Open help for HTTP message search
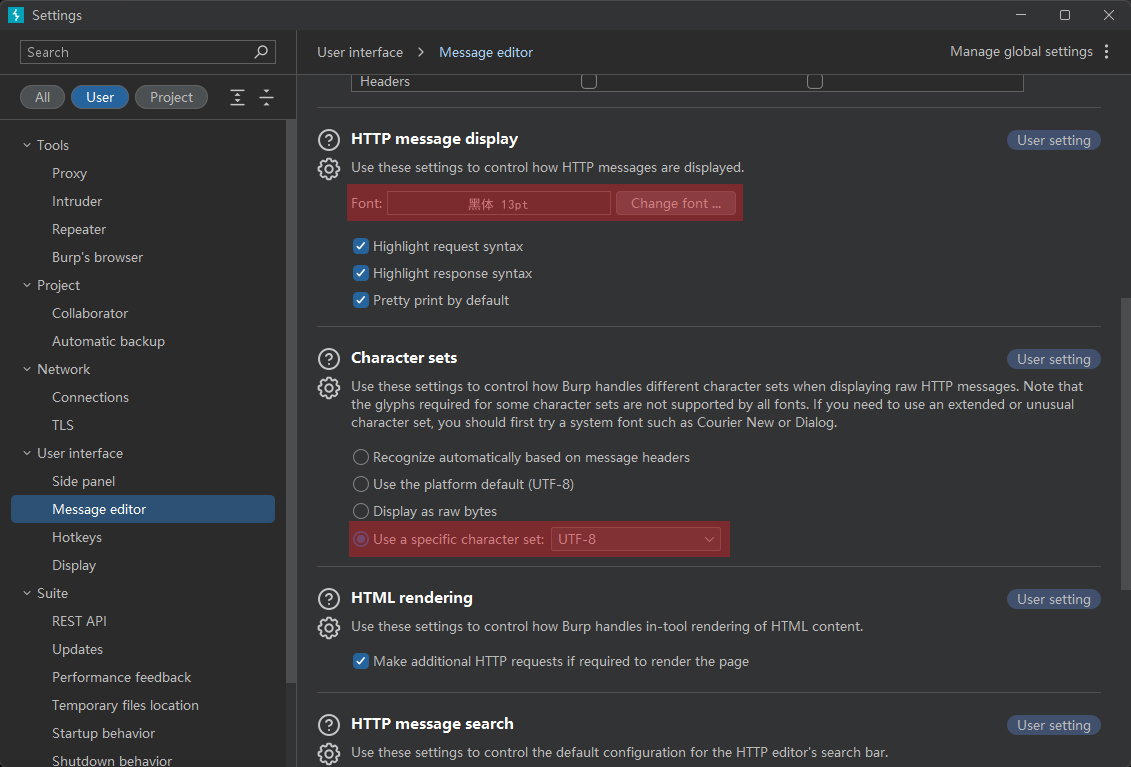Screen dimensions: 1131x767 (x=329, y=724)
